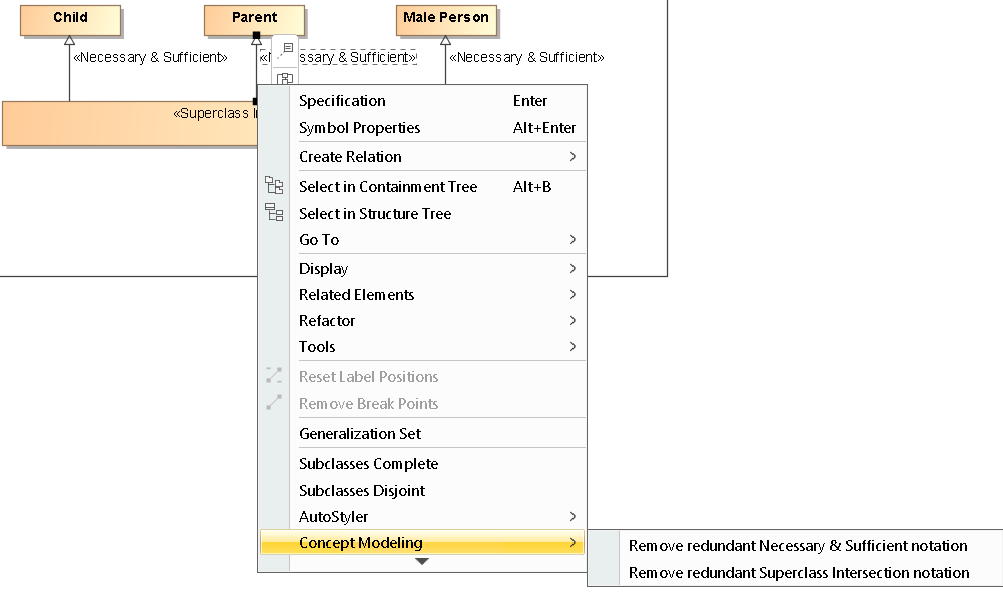Click the partially hidden smart manipulator icon below note icon
The height and width of the screenshot is (592, 1003).
pyautogui.click(x=285, y=78)
